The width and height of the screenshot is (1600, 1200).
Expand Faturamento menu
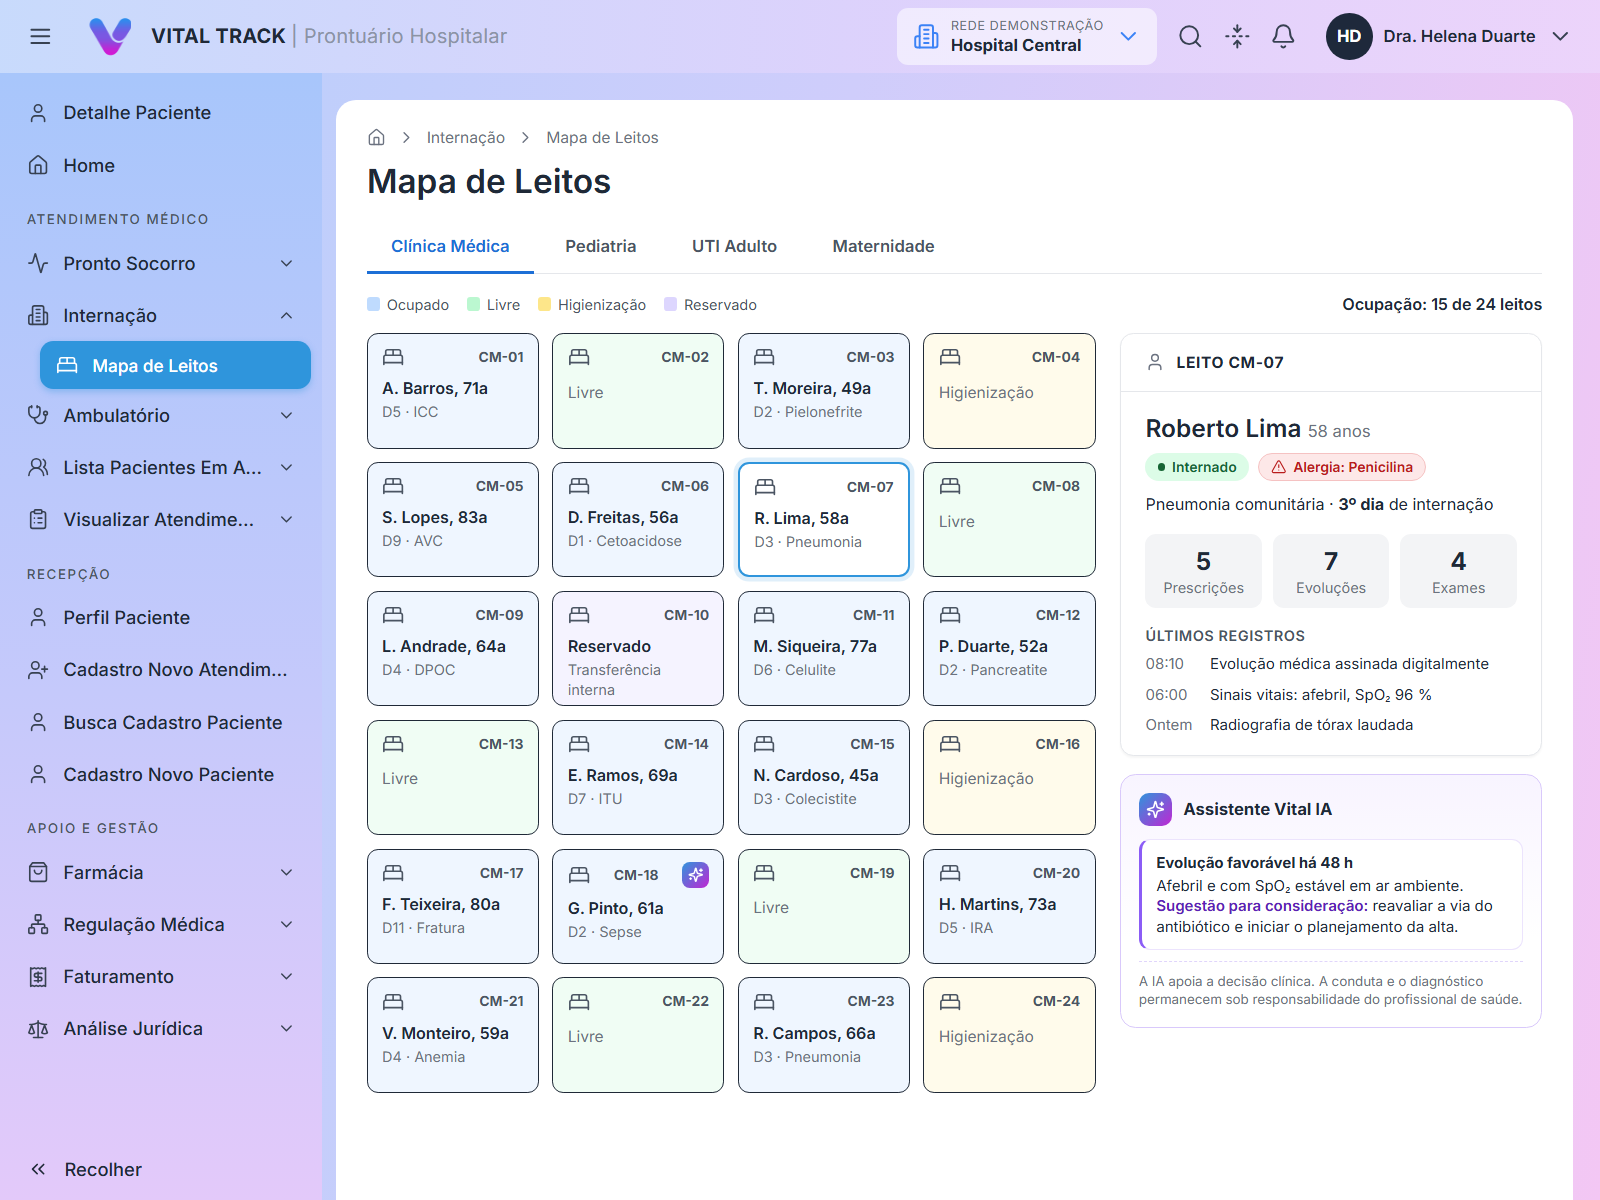(x=161, y=977)
